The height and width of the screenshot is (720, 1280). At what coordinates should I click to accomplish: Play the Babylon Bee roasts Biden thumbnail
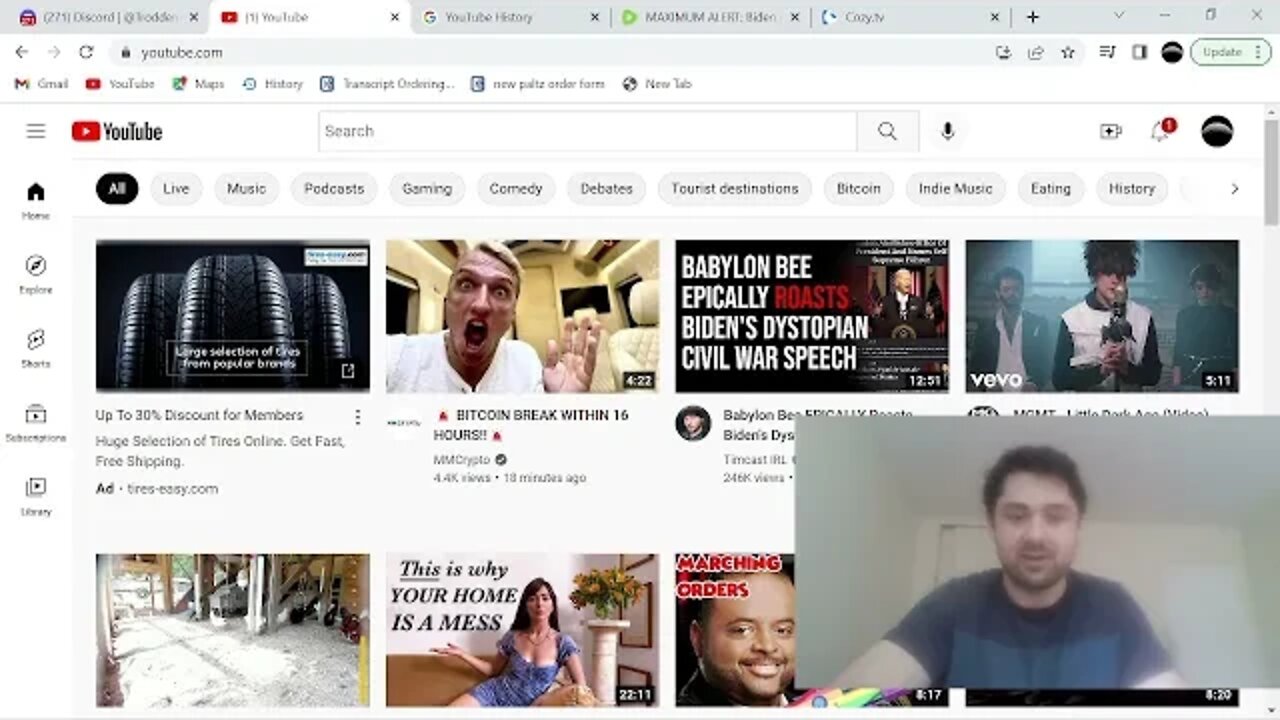coord(812,316)
